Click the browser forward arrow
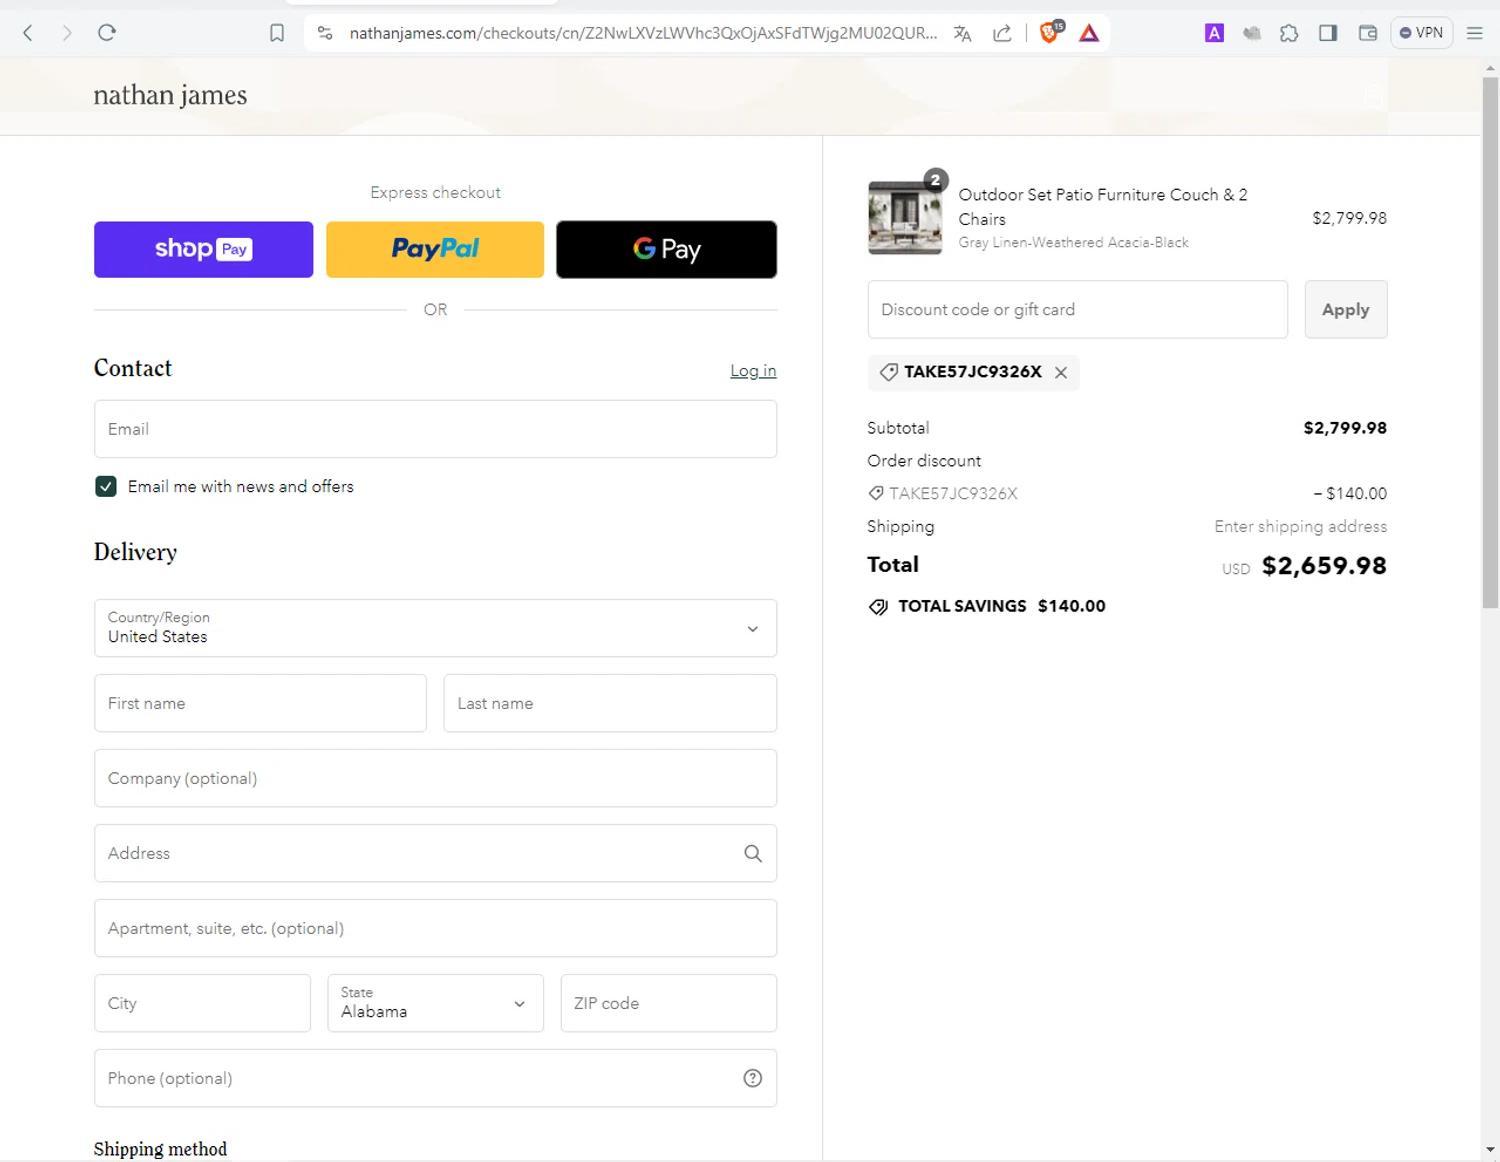Image resolution: width=1500 pixels, height=1162 pixels. [66, 33]
